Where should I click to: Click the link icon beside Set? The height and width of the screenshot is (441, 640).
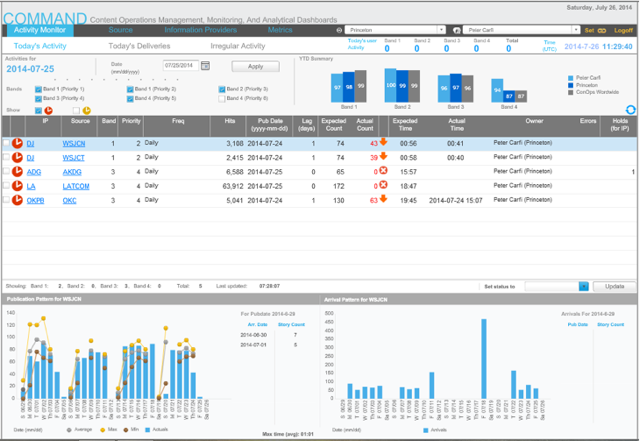[x=602, y=31]
